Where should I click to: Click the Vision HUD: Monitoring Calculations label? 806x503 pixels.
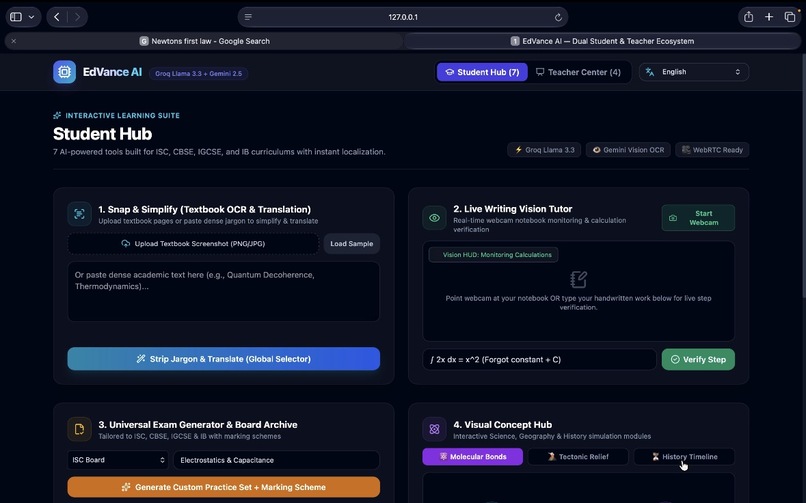point(493,255)
